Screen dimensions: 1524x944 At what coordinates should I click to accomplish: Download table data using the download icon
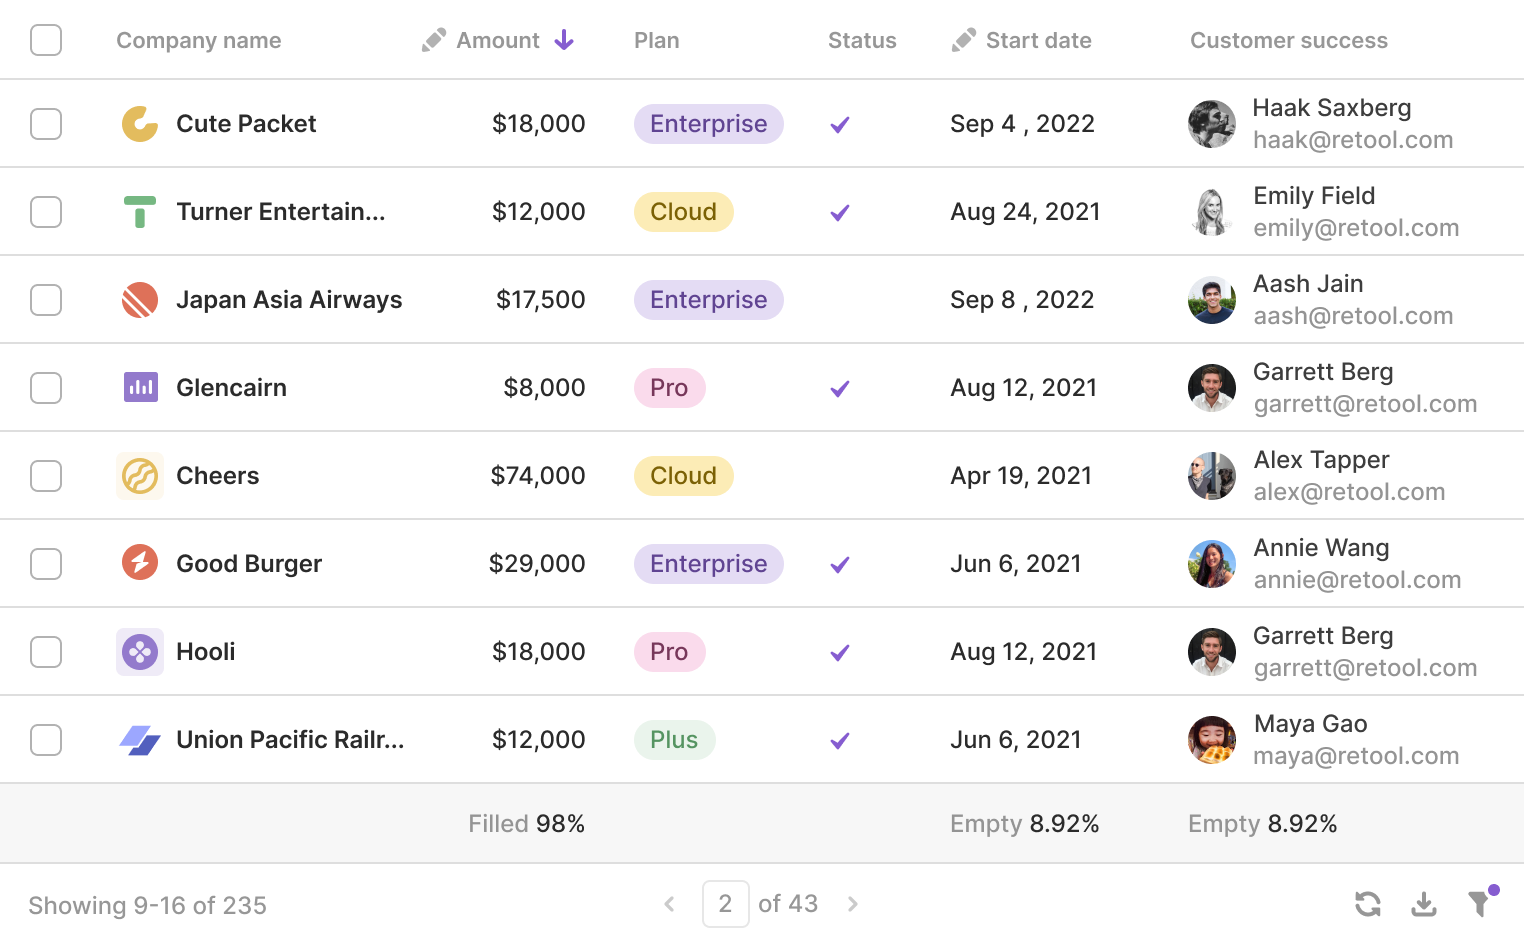[1423, 904]
